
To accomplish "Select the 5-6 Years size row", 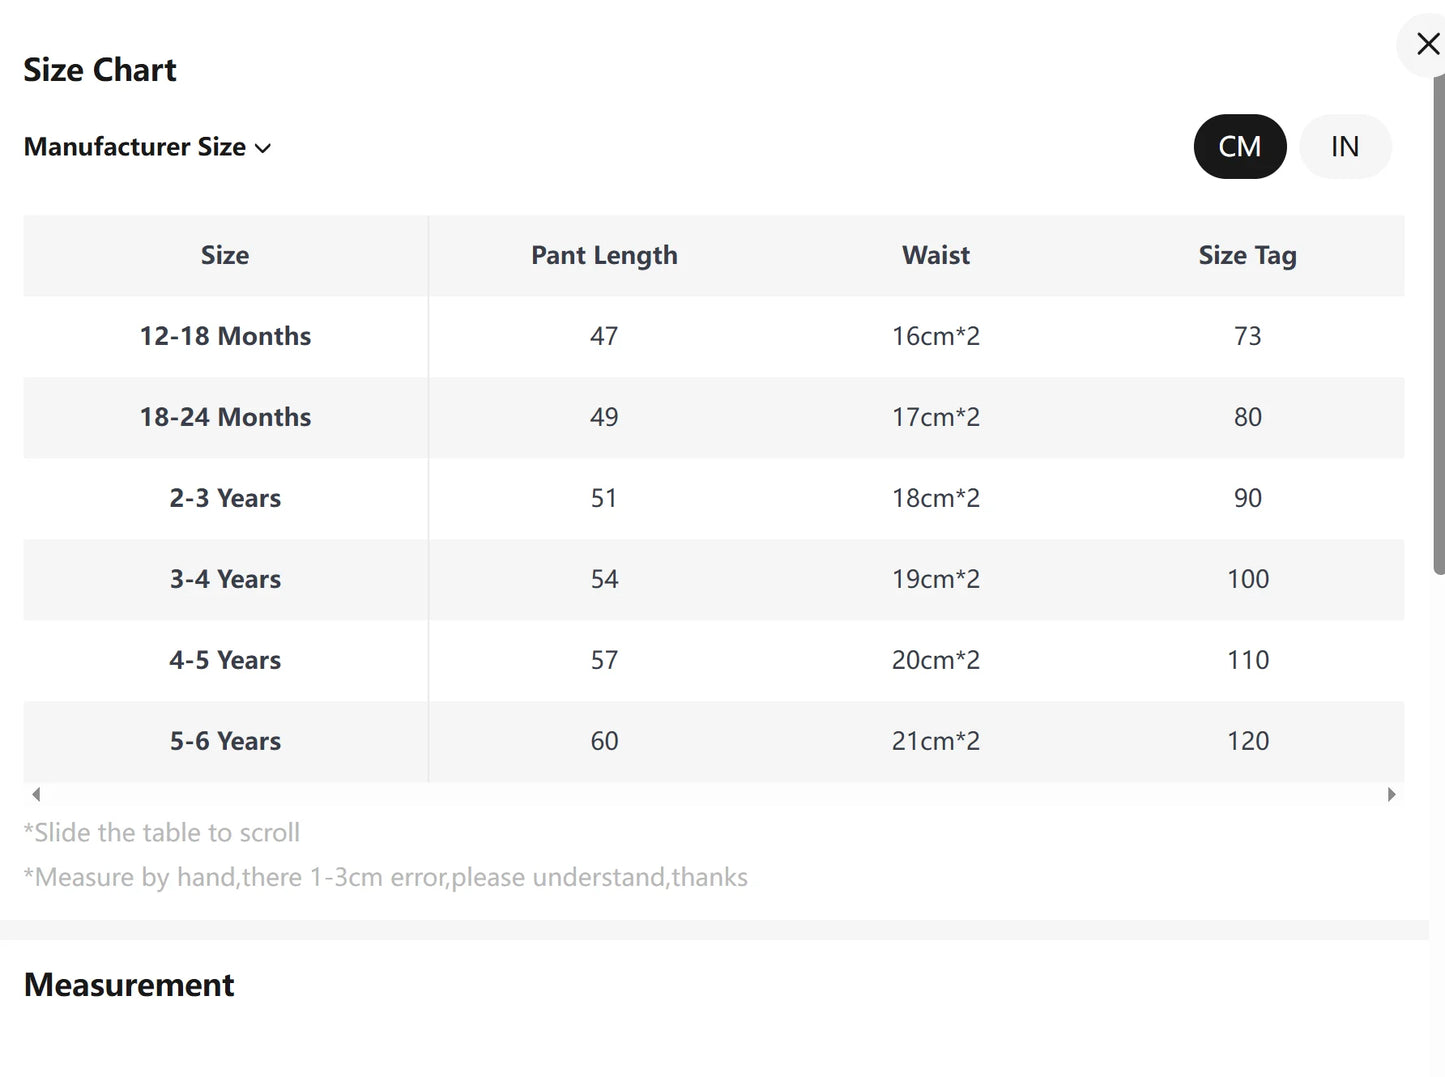I will click(225, 741).
